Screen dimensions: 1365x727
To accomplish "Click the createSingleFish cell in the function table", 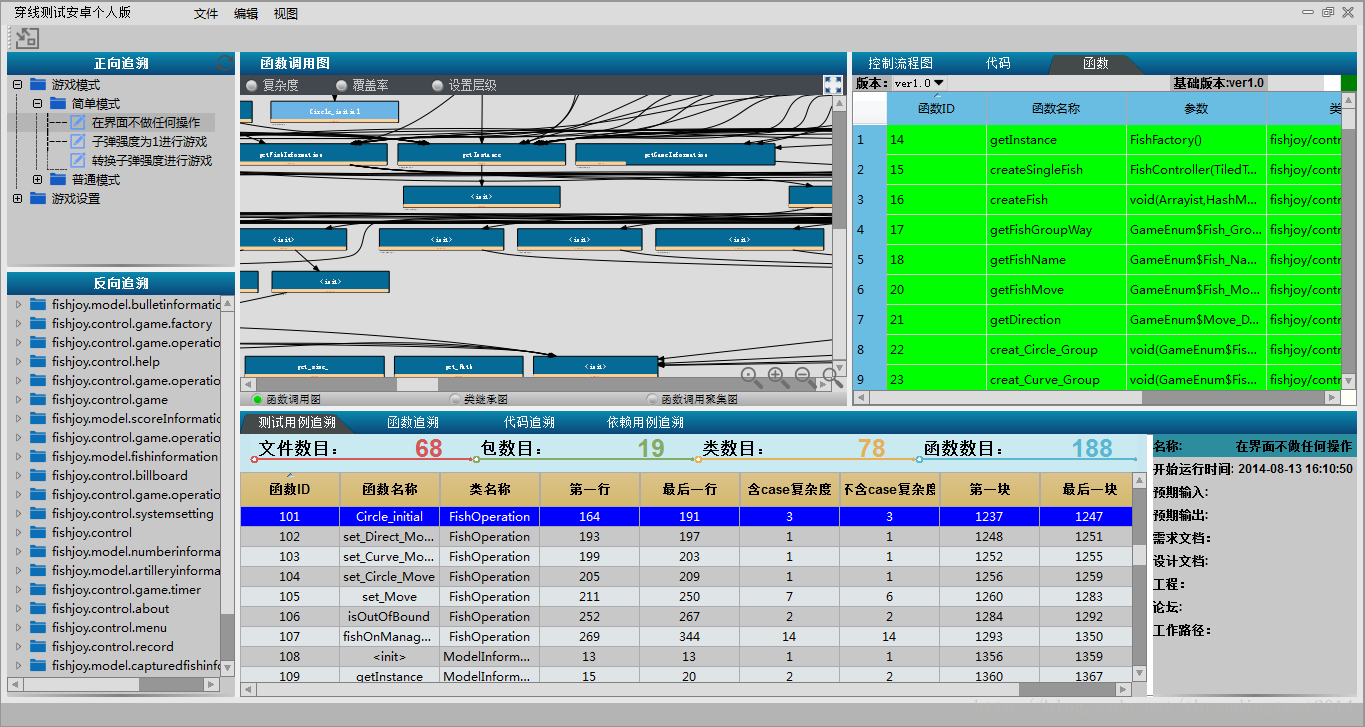I will point(1056,170).
